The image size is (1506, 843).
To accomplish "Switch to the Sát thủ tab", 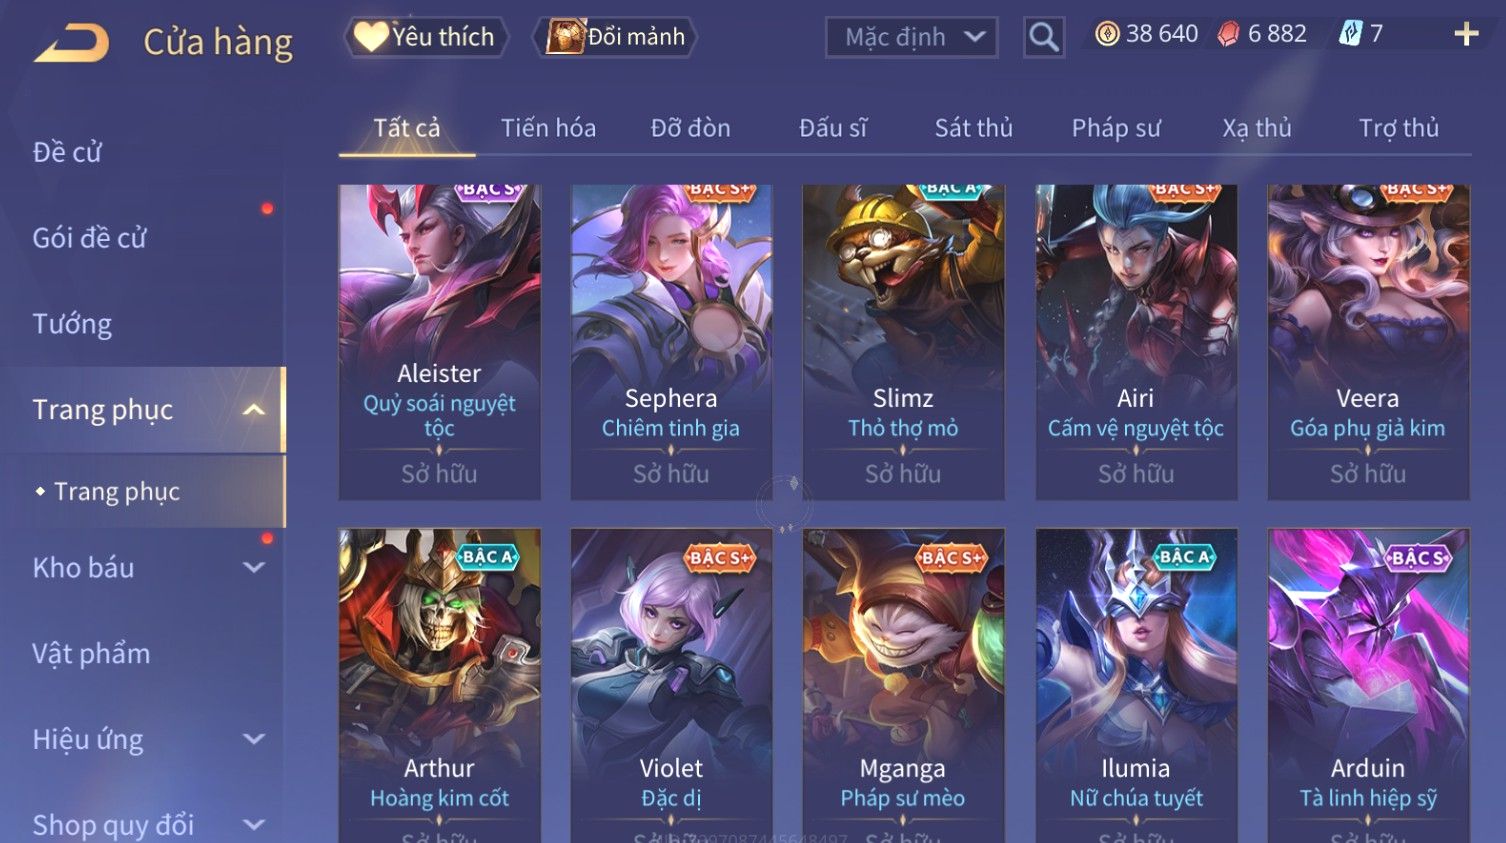I will [x=973, y=128].
